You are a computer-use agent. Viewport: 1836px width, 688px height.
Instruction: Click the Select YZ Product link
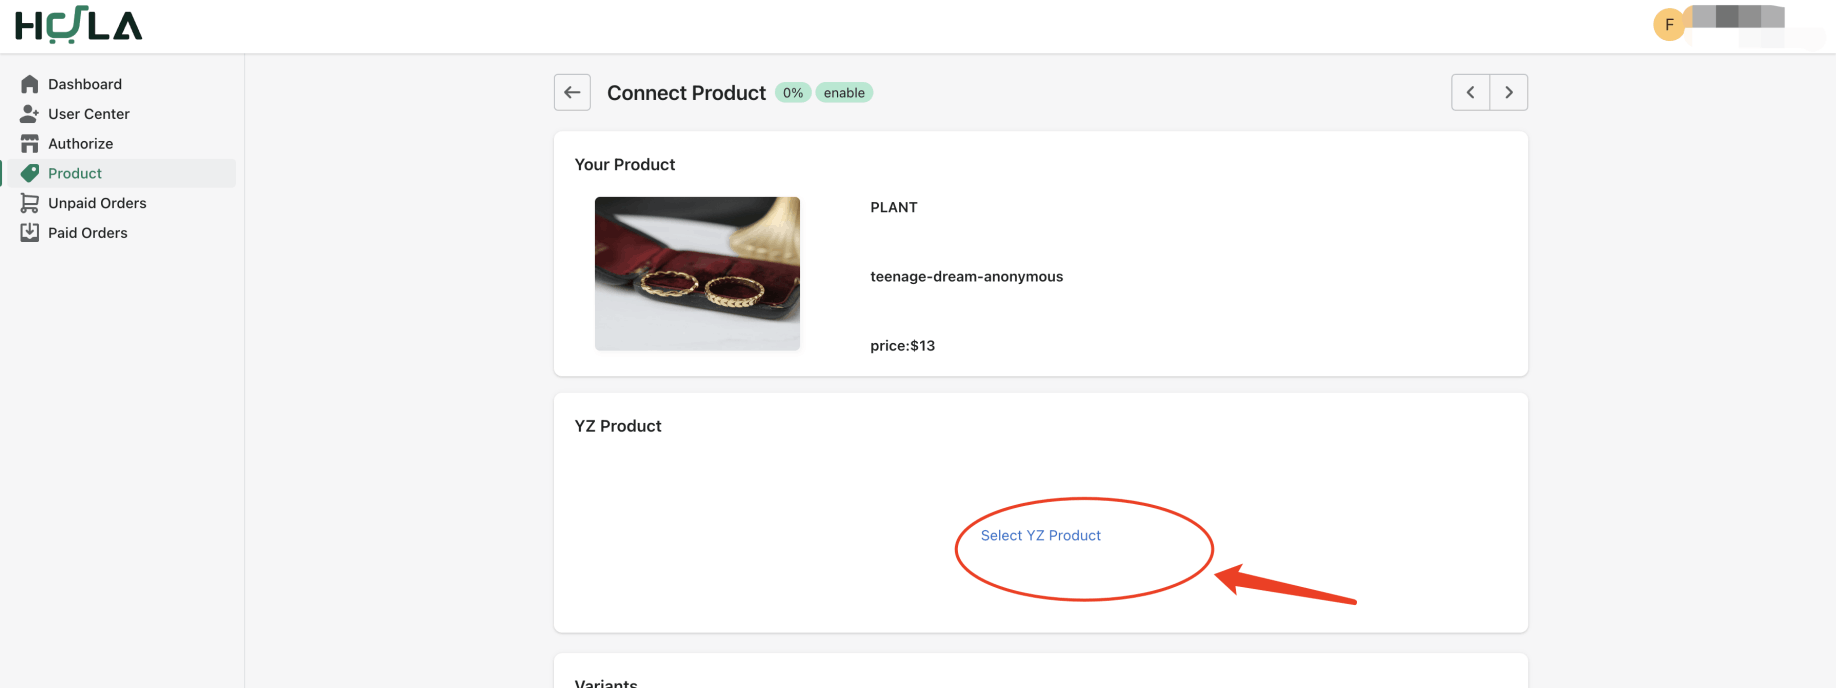(1040, 536)
